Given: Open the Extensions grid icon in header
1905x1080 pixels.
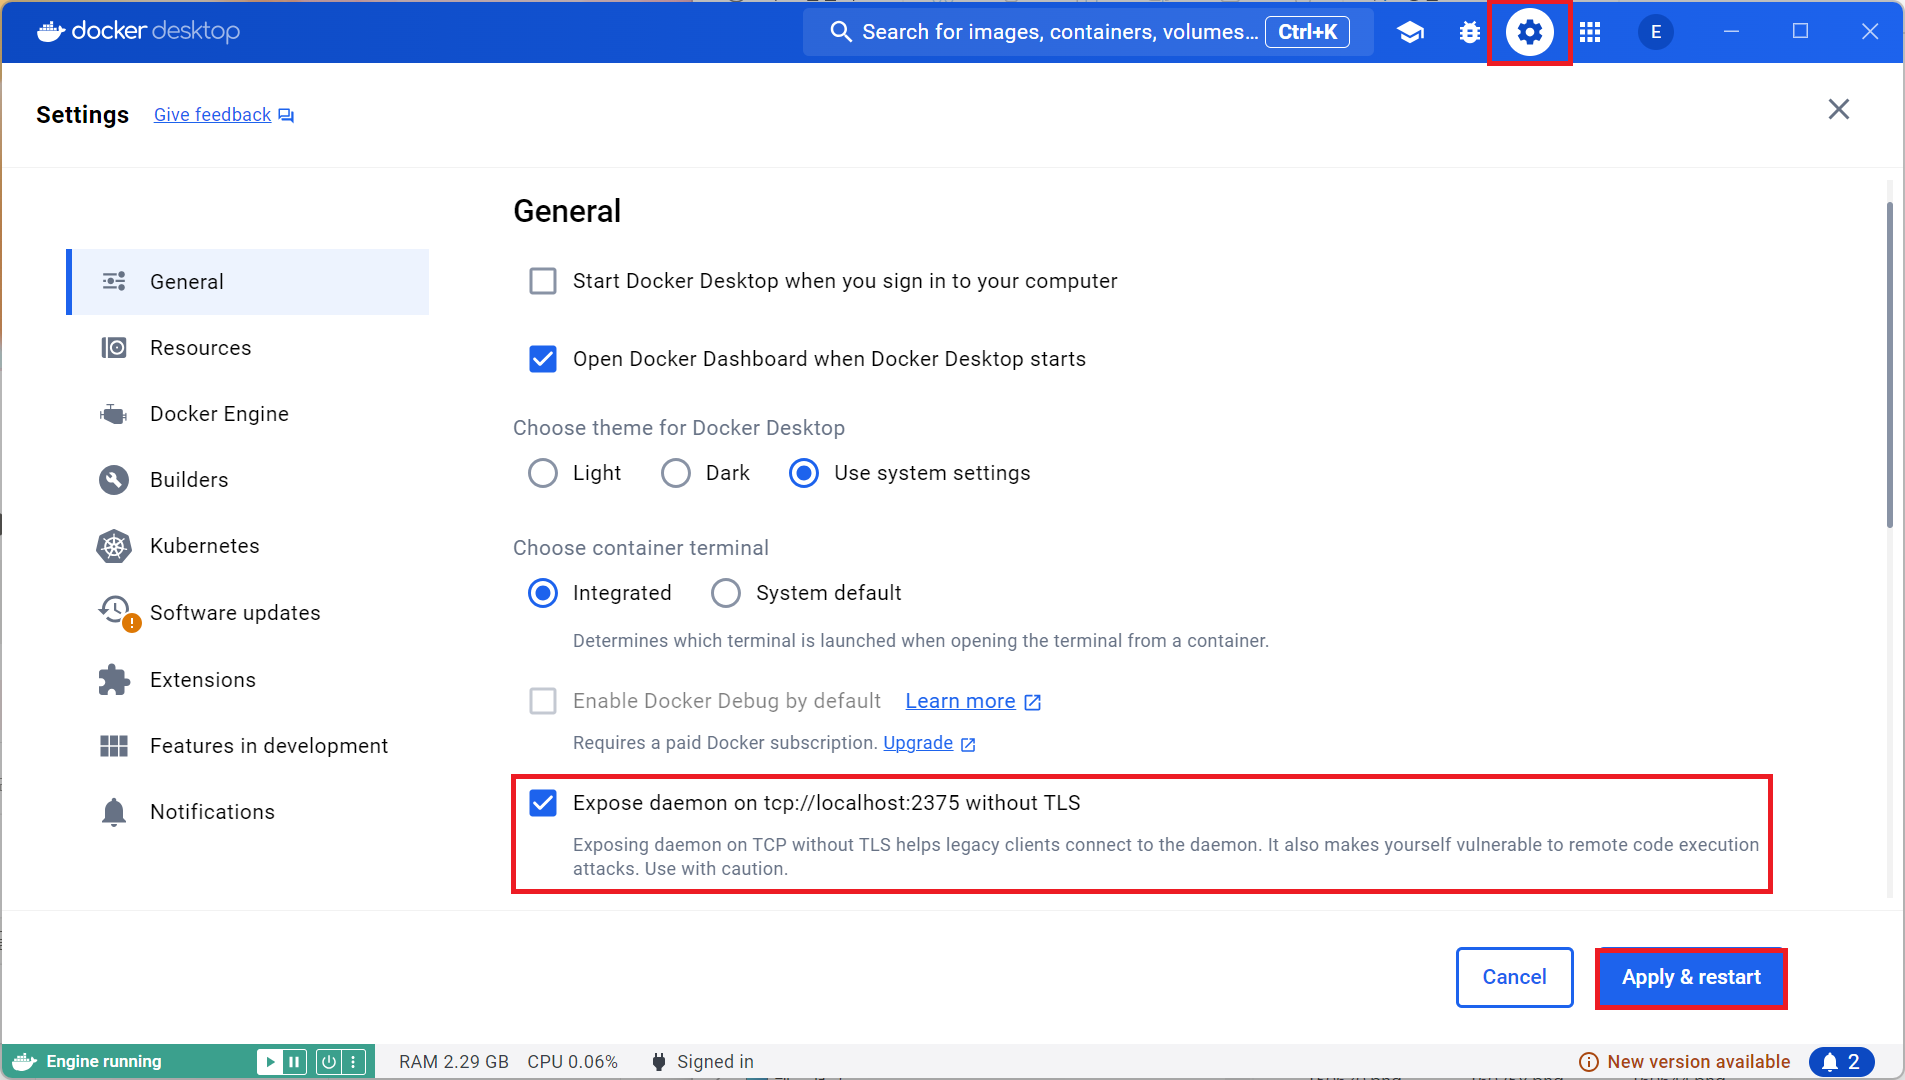Looking at the screenshot, I should tap(1590, 32).
